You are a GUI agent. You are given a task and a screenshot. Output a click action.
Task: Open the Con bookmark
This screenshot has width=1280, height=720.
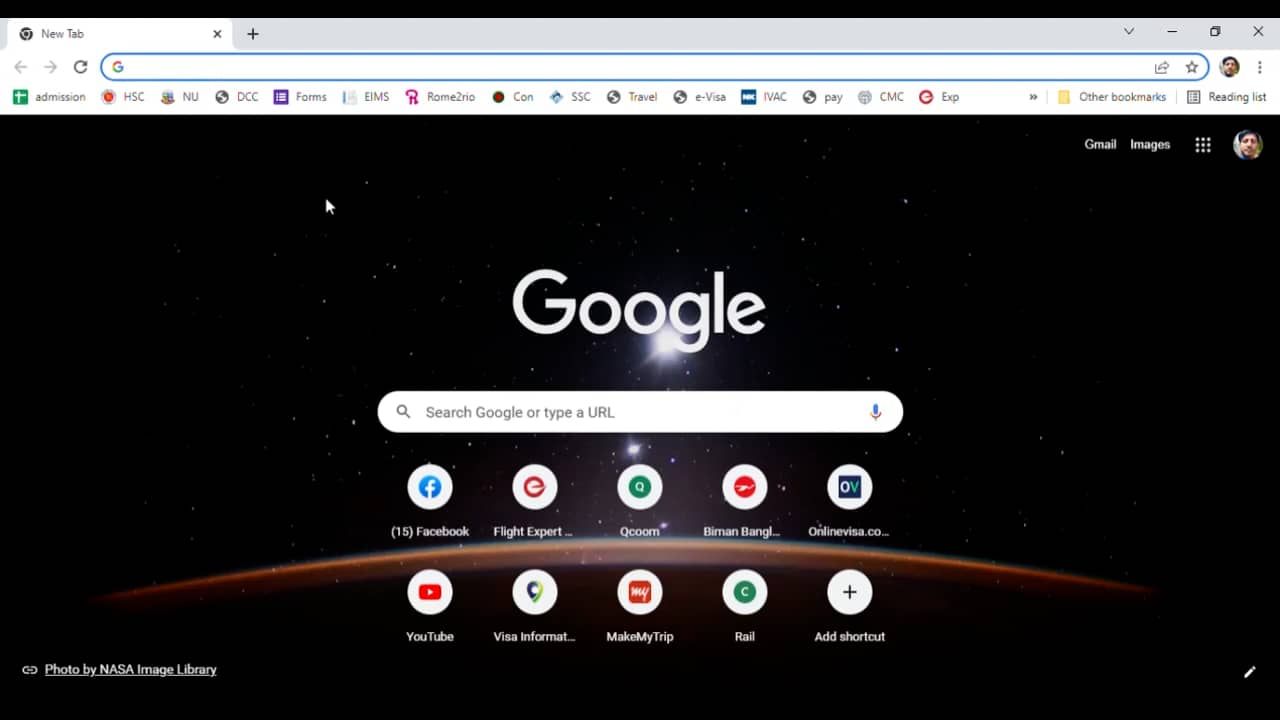click(x=513, y=97)
